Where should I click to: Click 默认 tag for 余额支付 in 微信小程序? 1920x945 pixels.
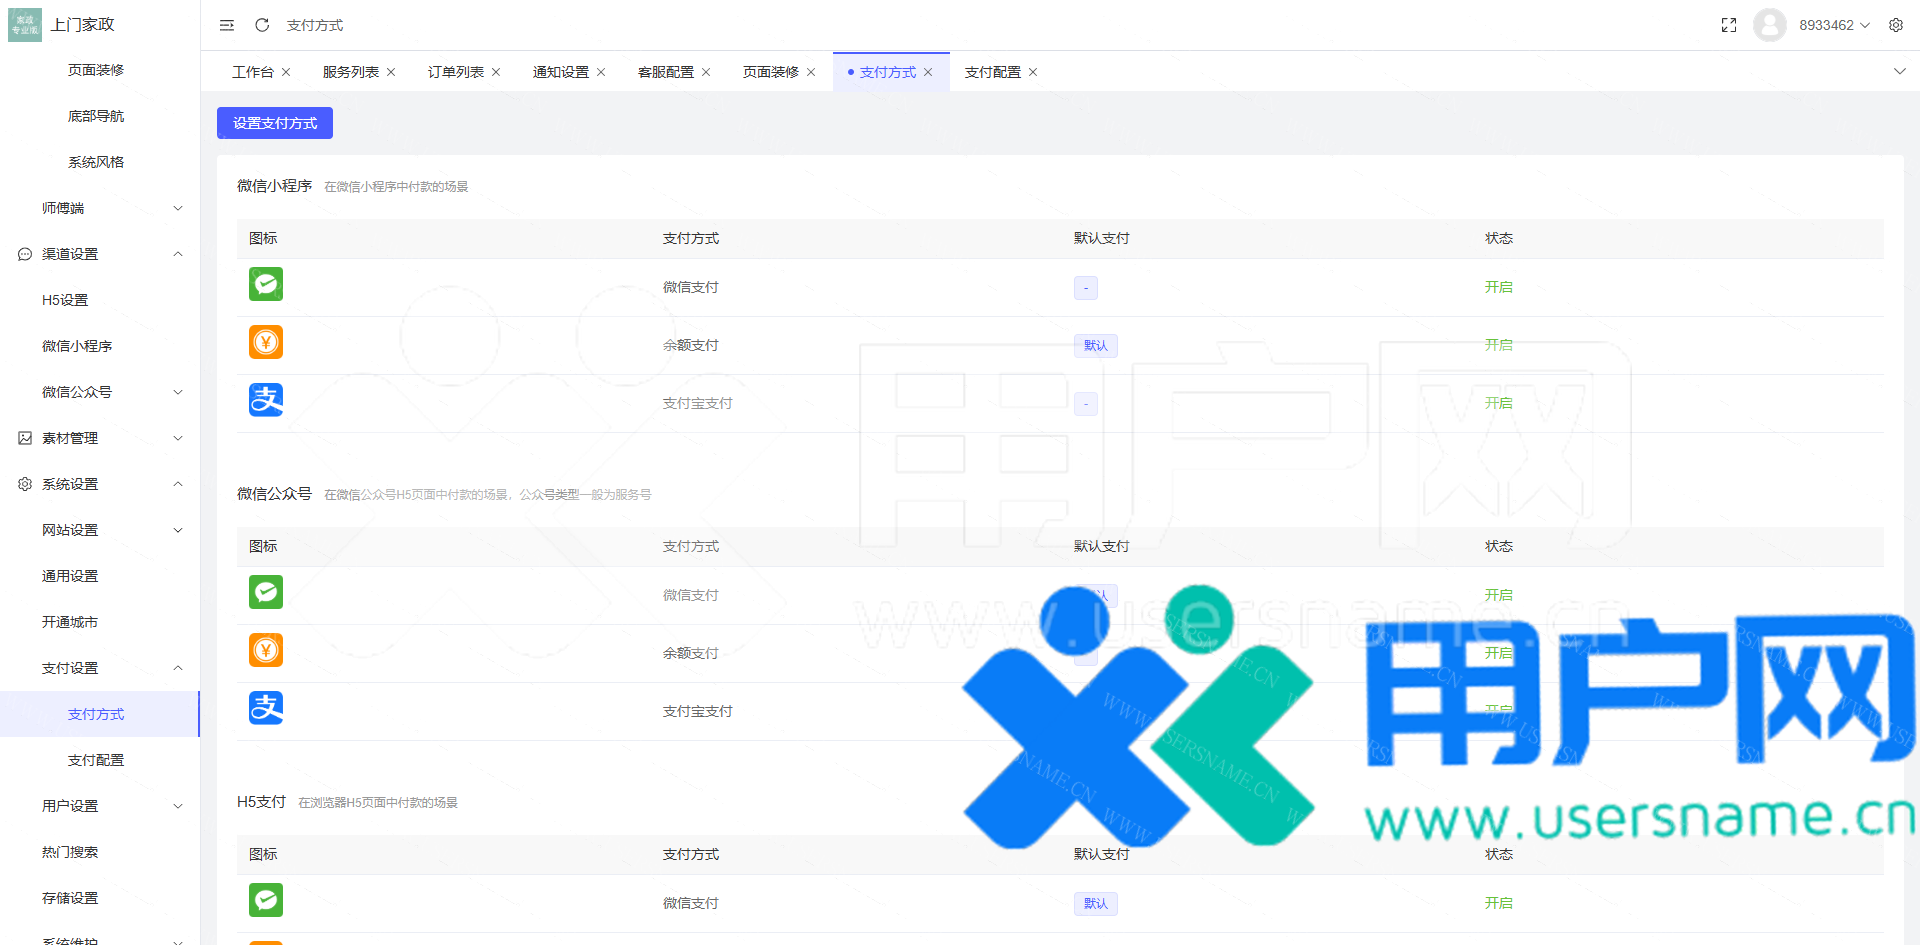click(1095, 346)
